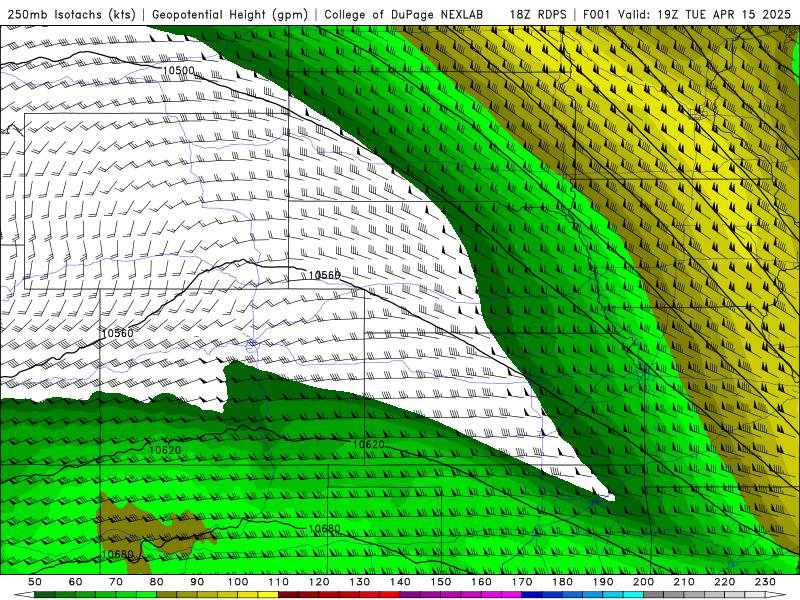This screenshot has height=600, width=800.
Task: Select the western 10620 contour label
Action: (x=165, y=450)
